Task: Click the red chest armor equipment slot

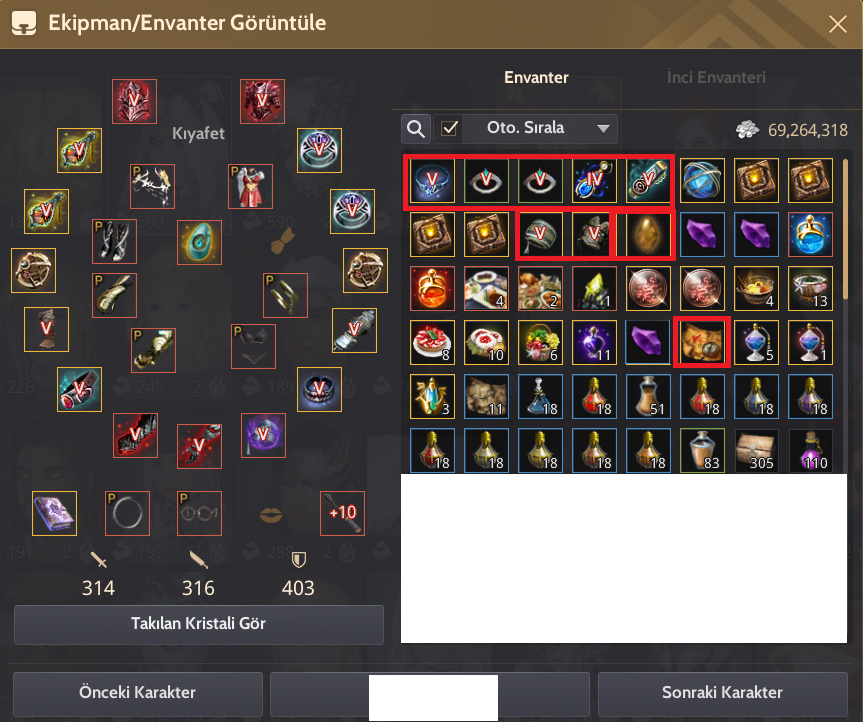Action: pyautogui.click(x=263, y=101)
